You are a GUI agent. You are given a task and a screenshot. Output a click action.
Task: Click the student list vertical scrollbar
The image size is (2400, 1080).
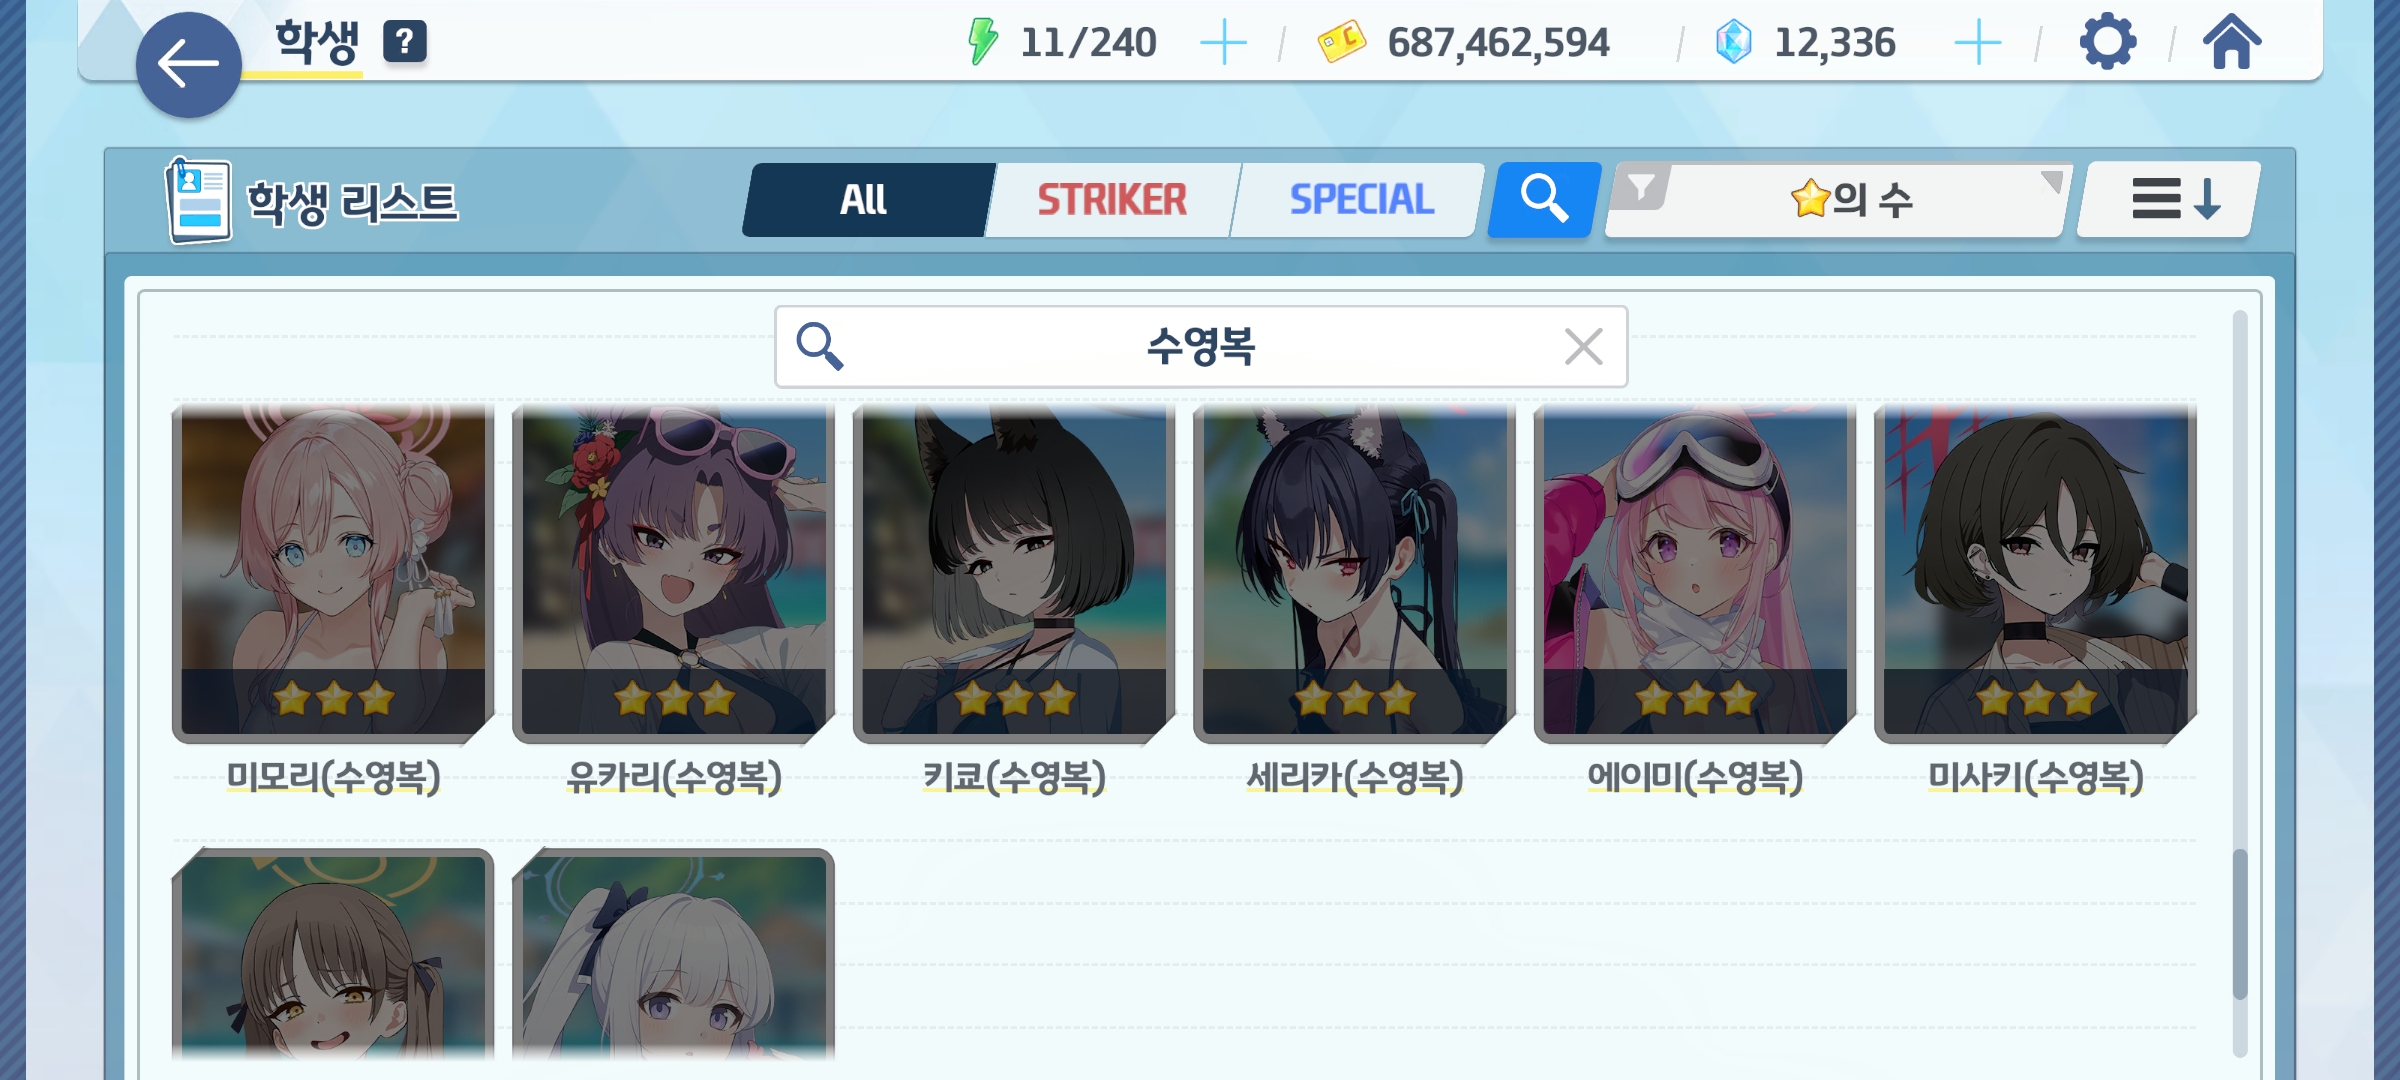click(x=2240, y=684)
